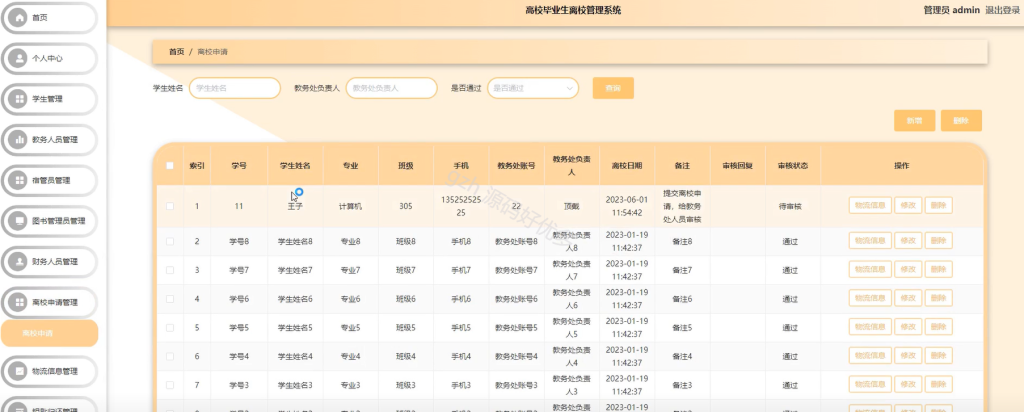Screen dimensions: 1024x412
Task: Click 物流信息 button for row 学号8
Action: pos(870,241)
